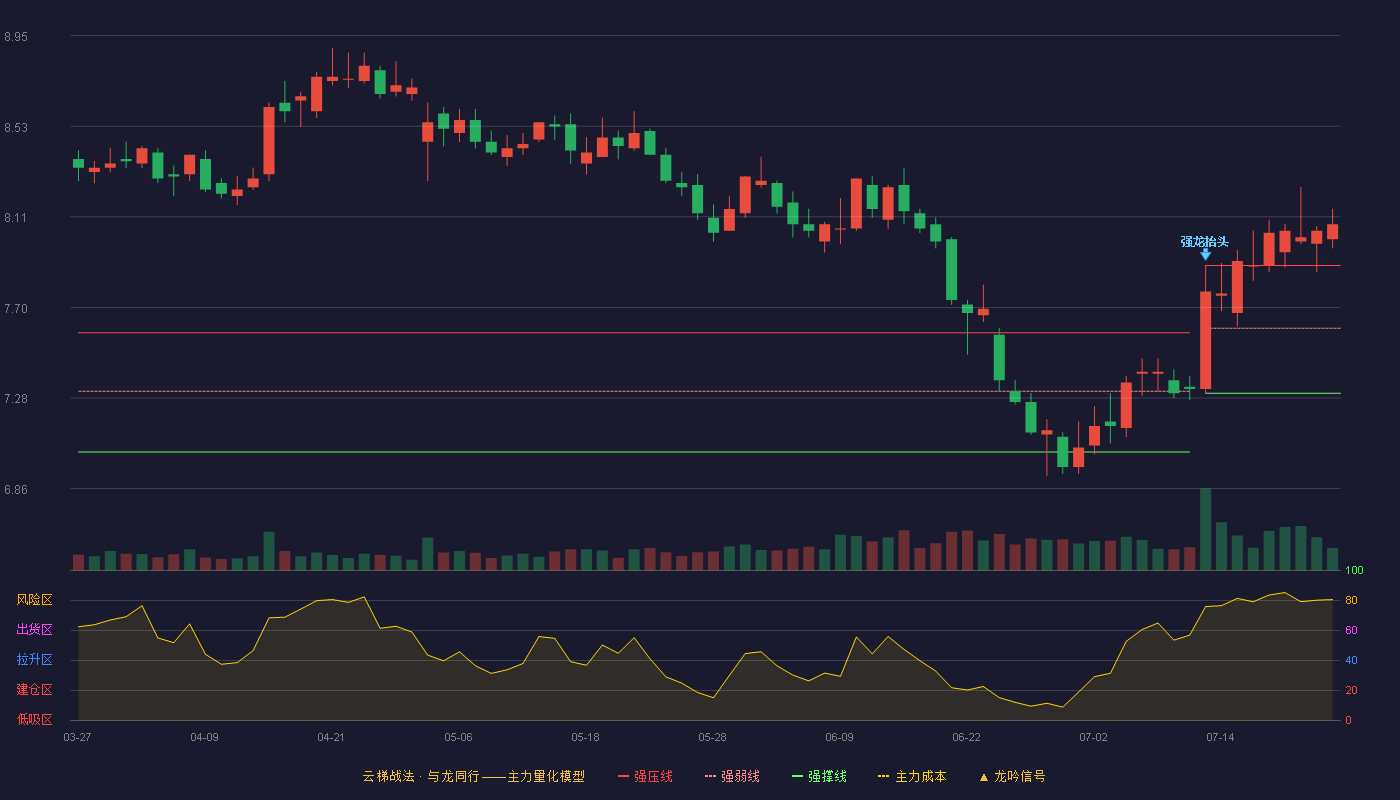Viewport: 1400px width, 800px height.
Task: Click the tallest green volume bar
Action: [1205, 529]
